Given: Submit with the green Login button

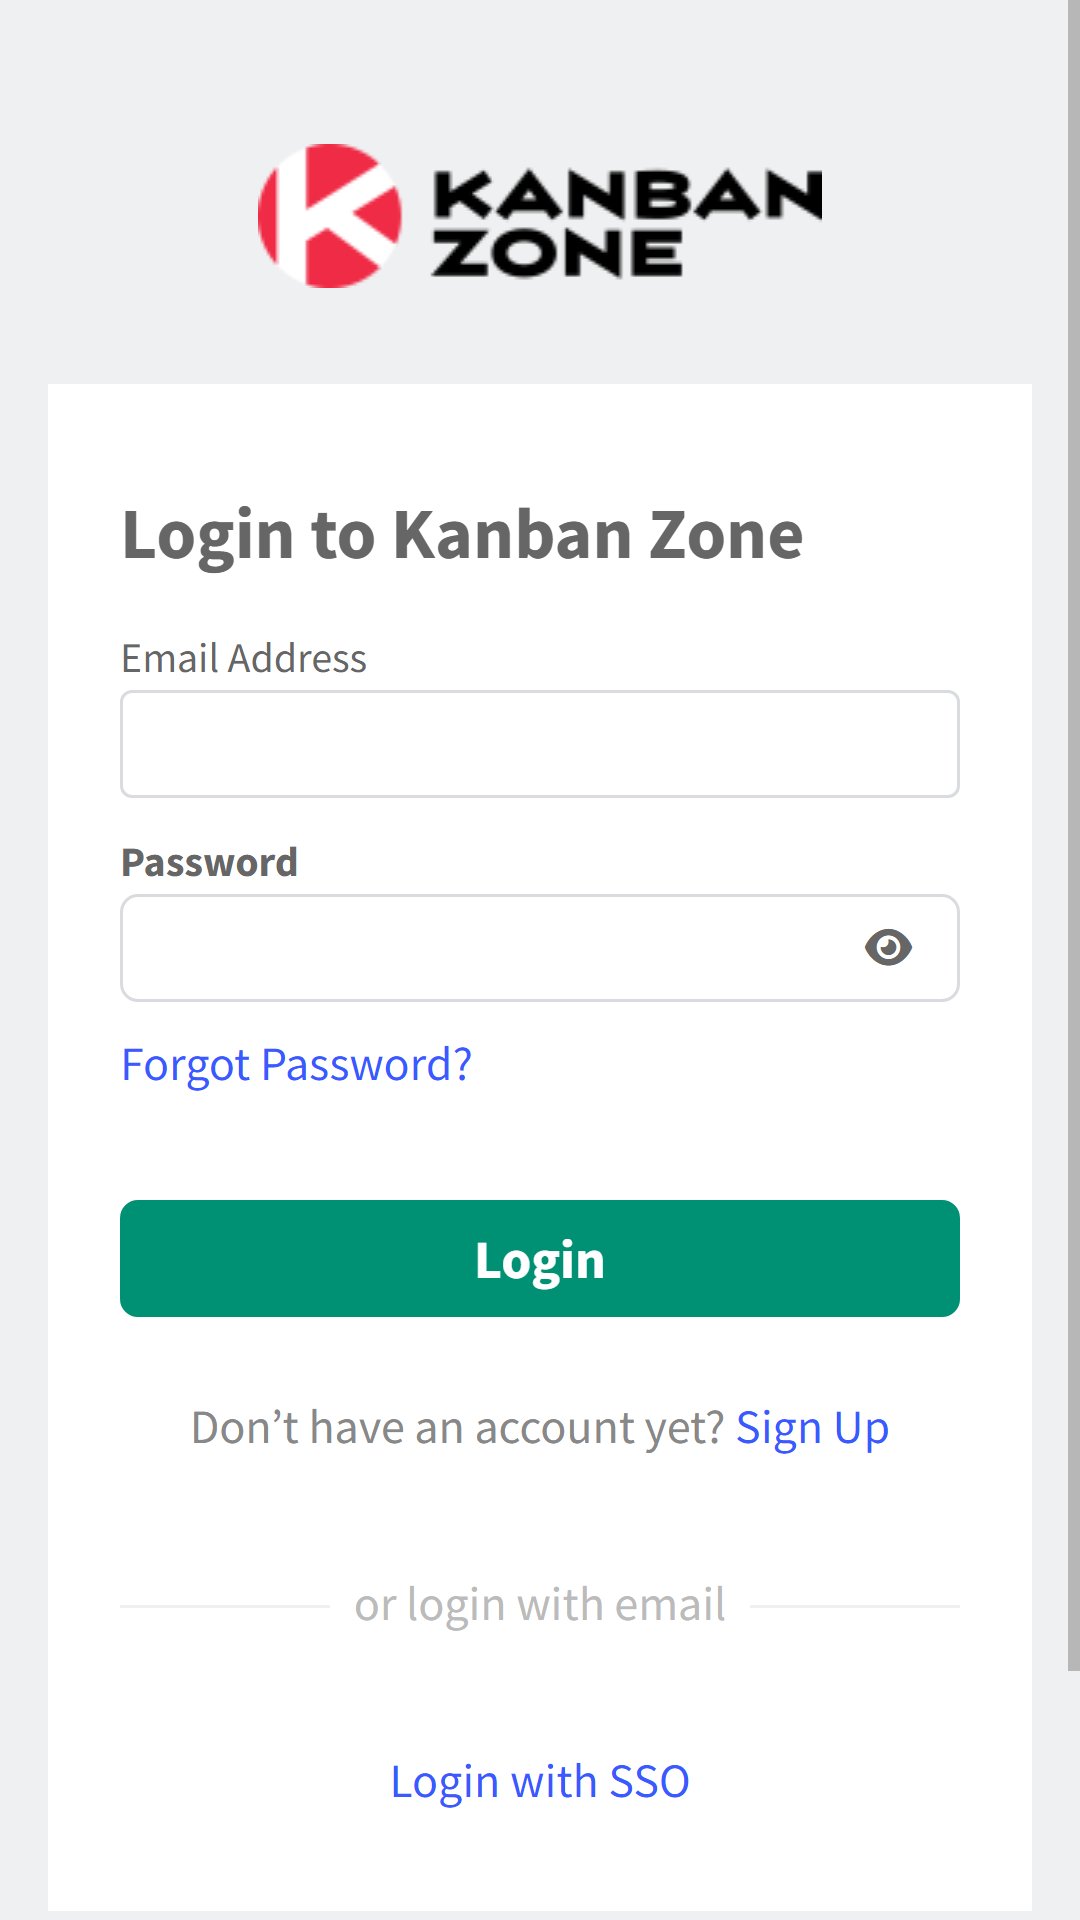Looking at the screenshot, I should 540,1258.
